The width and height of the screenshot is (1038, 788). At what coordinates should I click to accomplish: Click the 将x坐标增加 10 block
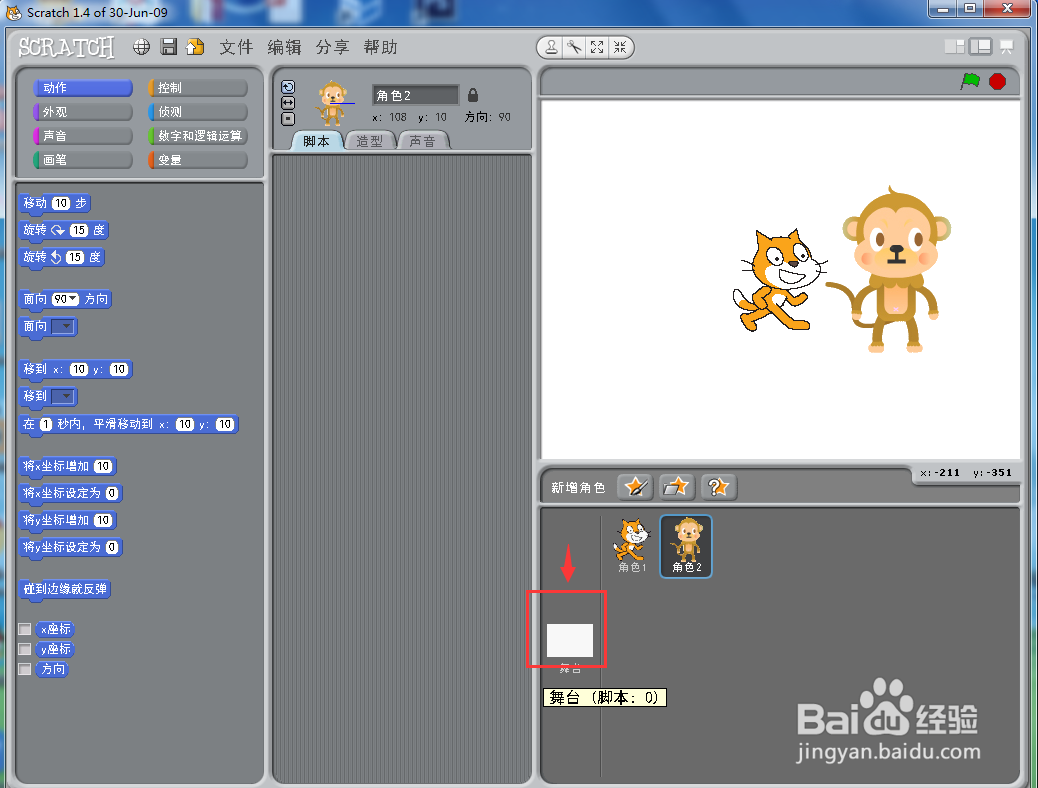(68, 466)
